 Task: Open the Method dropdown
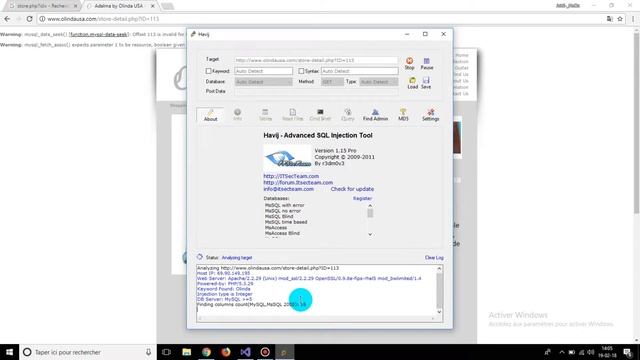pos(332,82)
